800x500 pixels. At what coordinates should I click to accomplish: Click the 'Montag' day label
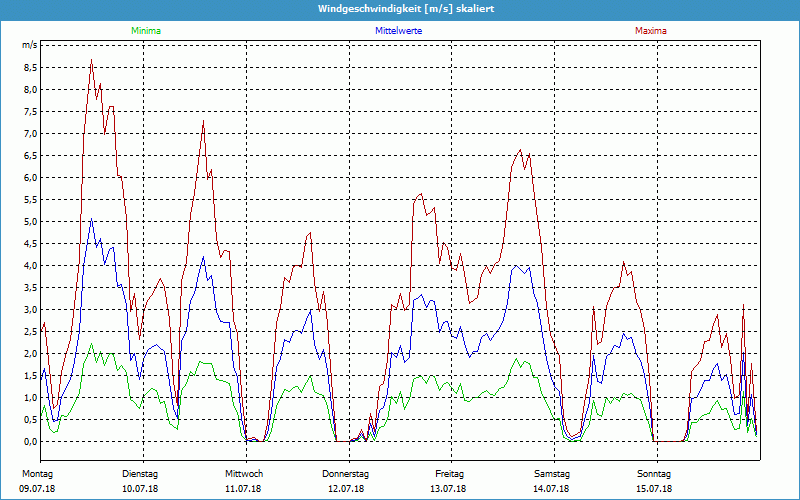click(37, 474)
